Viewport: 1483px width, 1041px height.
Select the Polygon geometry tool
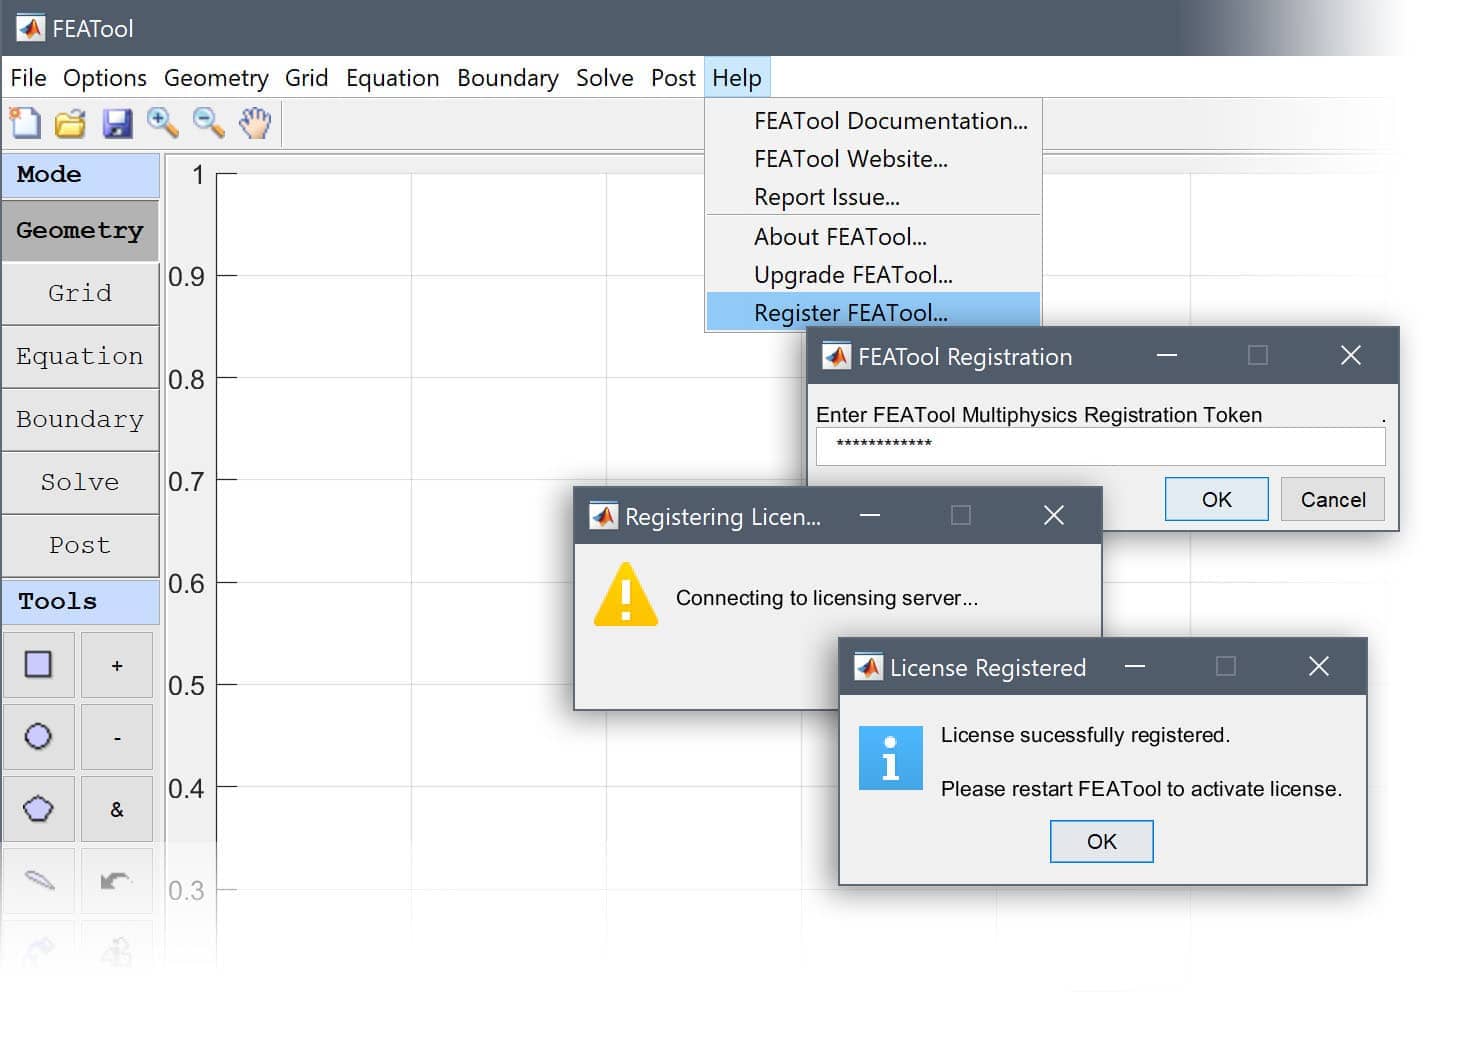coord(38,809)
